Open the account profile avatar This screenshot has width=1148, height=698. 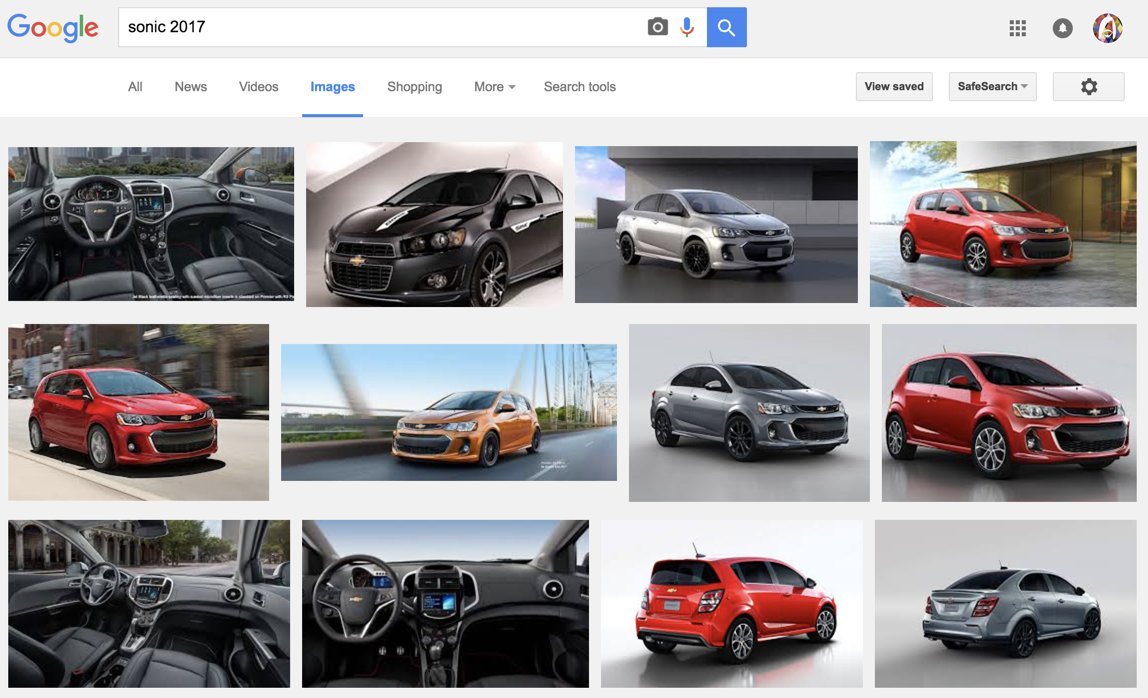[1107, 28]
